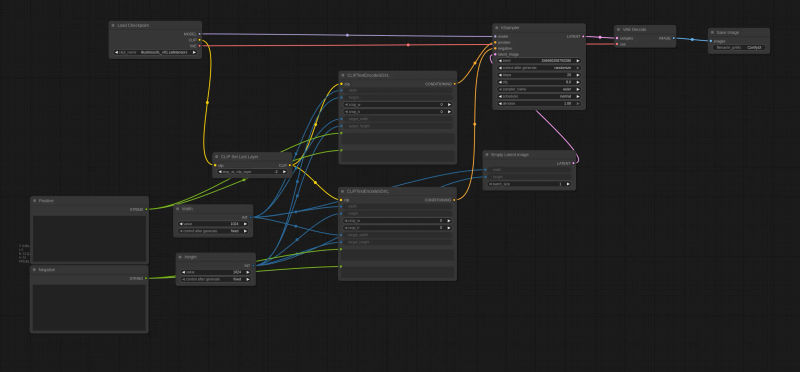Collapse the upper CLIPTextEncodeSDXL node title dot
800x372 pixels.
tap(343, 76)
